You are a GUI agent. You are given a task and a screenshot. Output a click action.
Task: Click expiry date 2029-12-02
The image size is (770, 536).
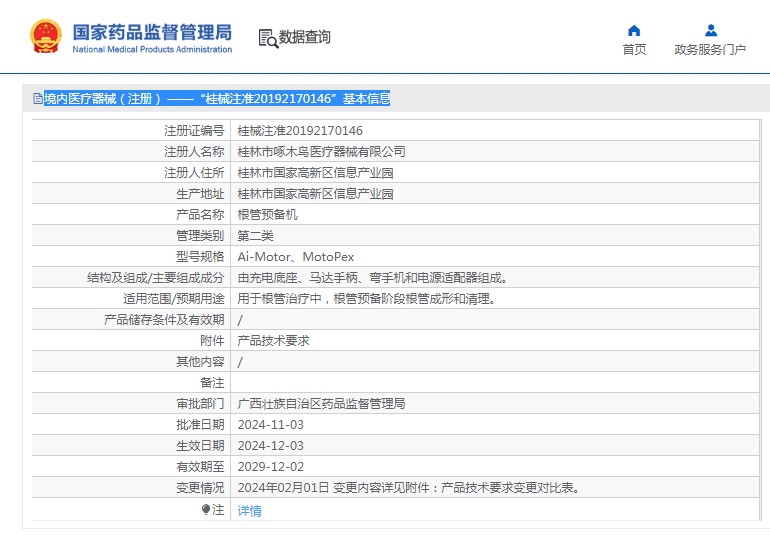tap(271, 467)
